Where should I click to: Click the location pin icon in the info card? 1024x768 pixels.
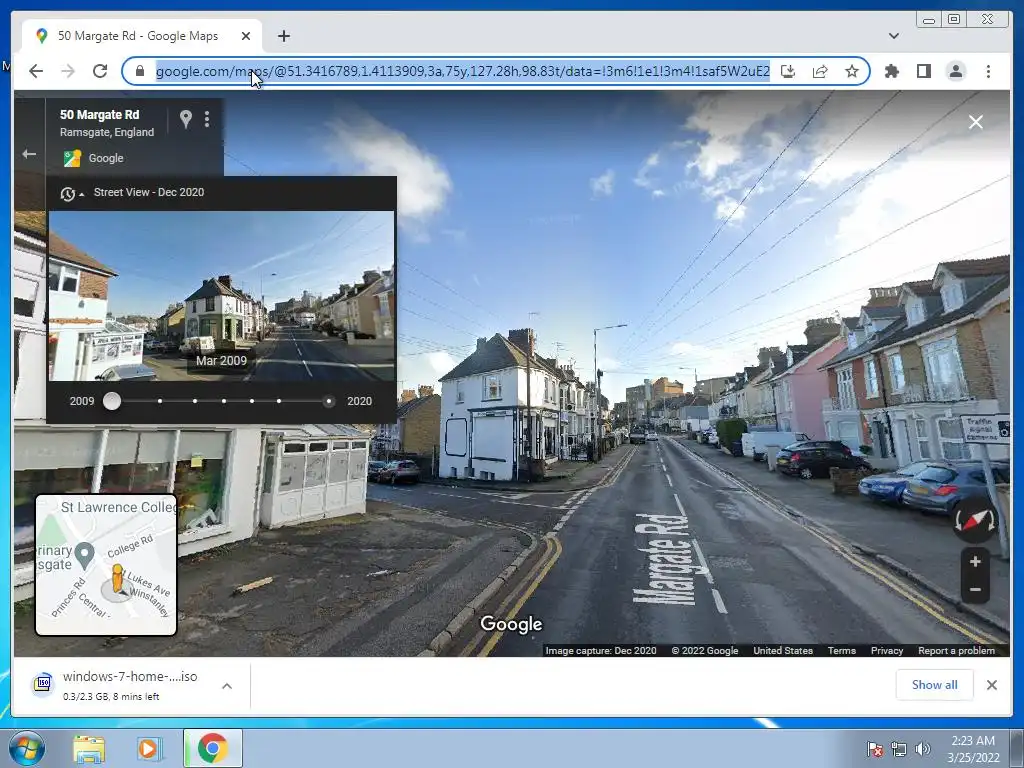pos(185,119)
